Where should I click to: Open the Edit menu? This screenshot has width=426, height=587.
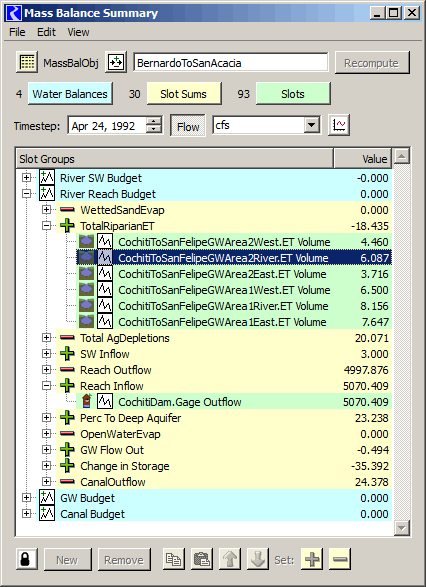46,32
